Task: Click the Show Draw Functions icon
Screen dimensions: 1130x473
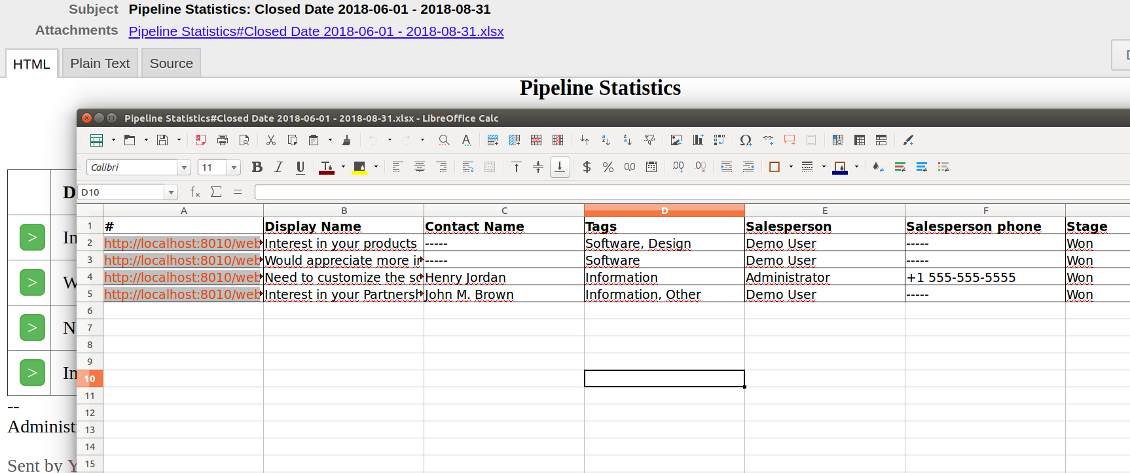Action: tap(908, 140)
